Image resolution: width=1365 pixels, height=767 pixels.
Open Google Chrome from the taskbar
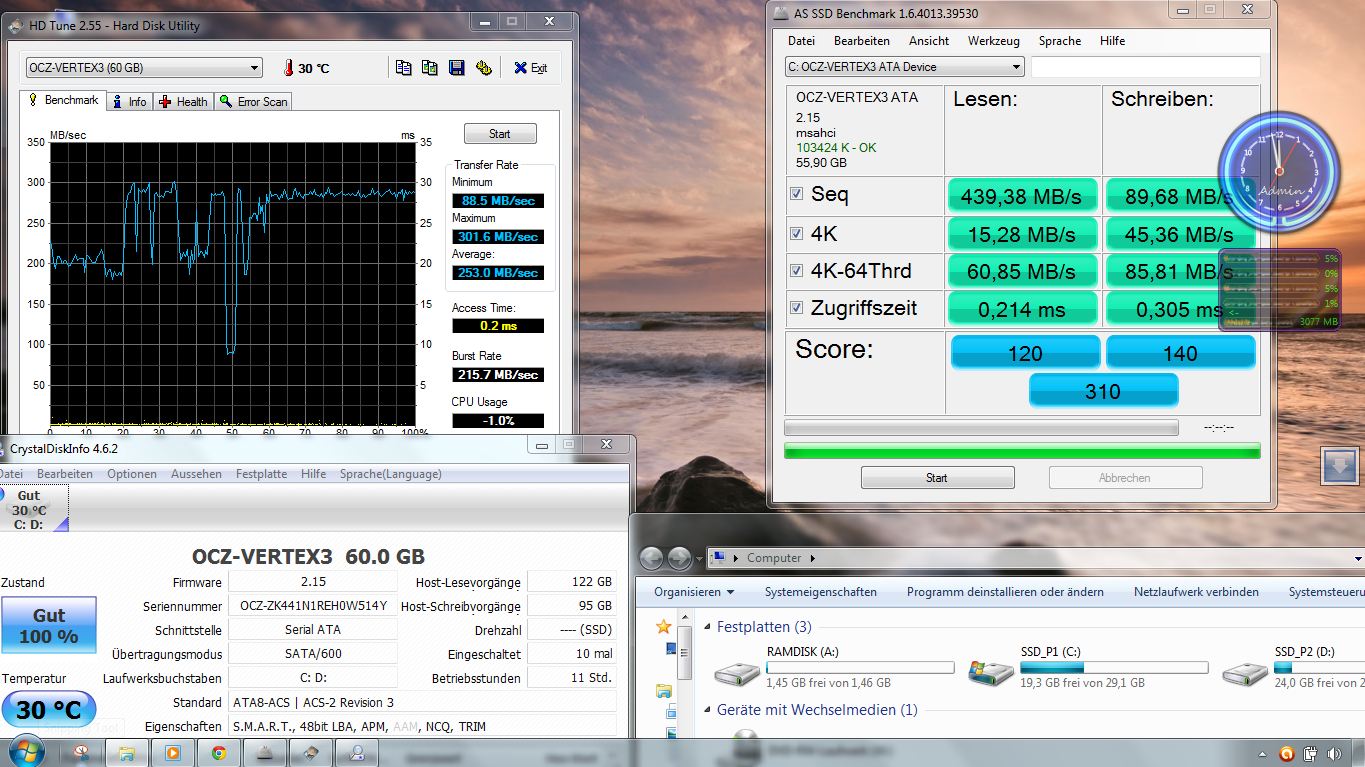point(219,753)
